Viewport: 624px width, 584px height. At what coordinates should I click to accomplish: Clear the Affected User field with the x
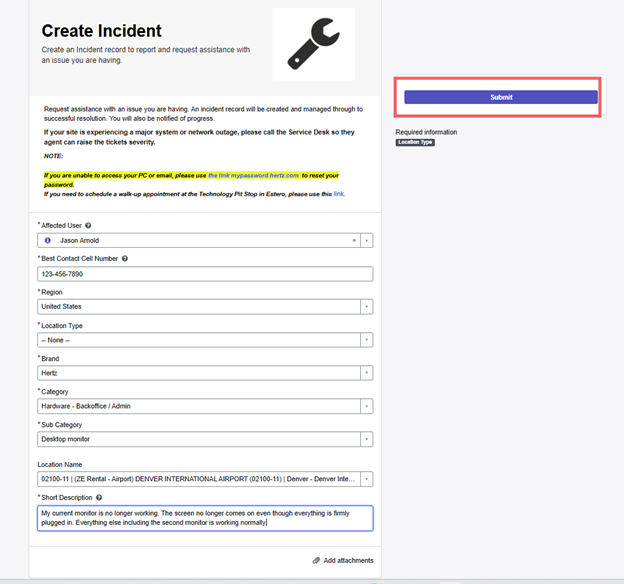pyautogui.click(x=354, y=240)
